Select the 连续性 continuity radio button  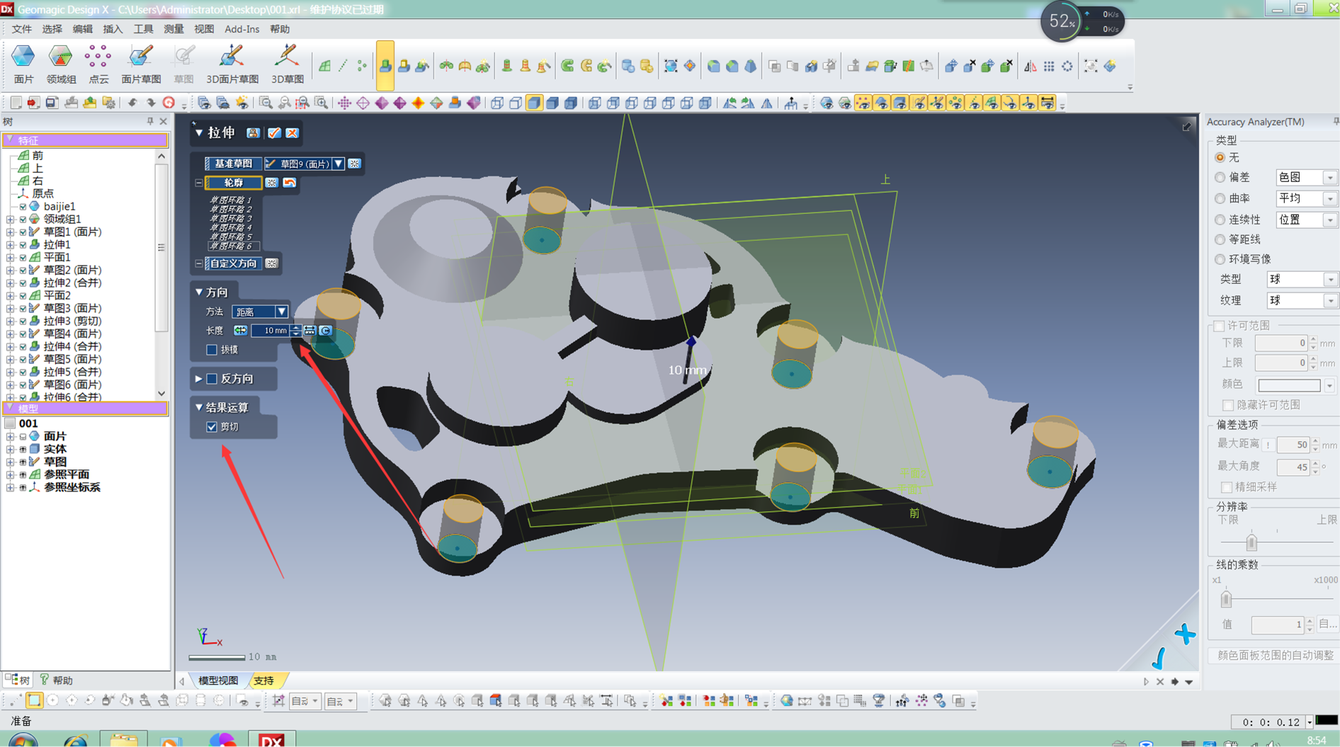tap(1220, 219)
